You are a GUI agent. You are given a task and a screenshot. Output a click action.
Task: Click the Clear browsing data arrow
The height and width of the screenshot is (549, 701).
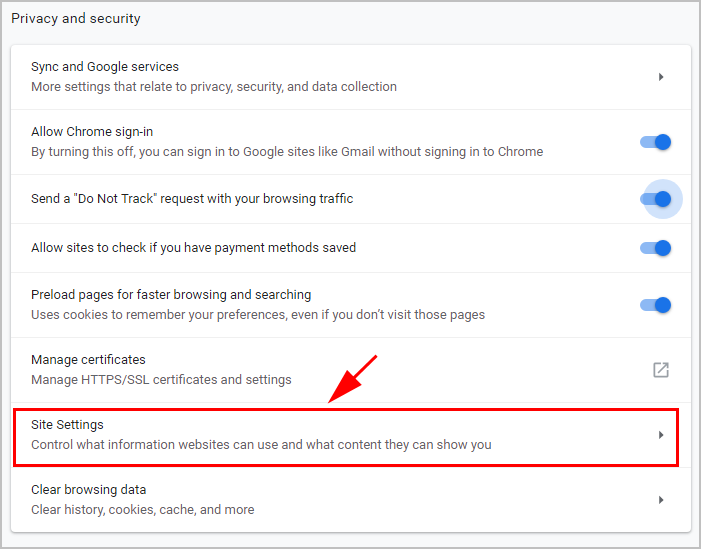pos(661,500)
